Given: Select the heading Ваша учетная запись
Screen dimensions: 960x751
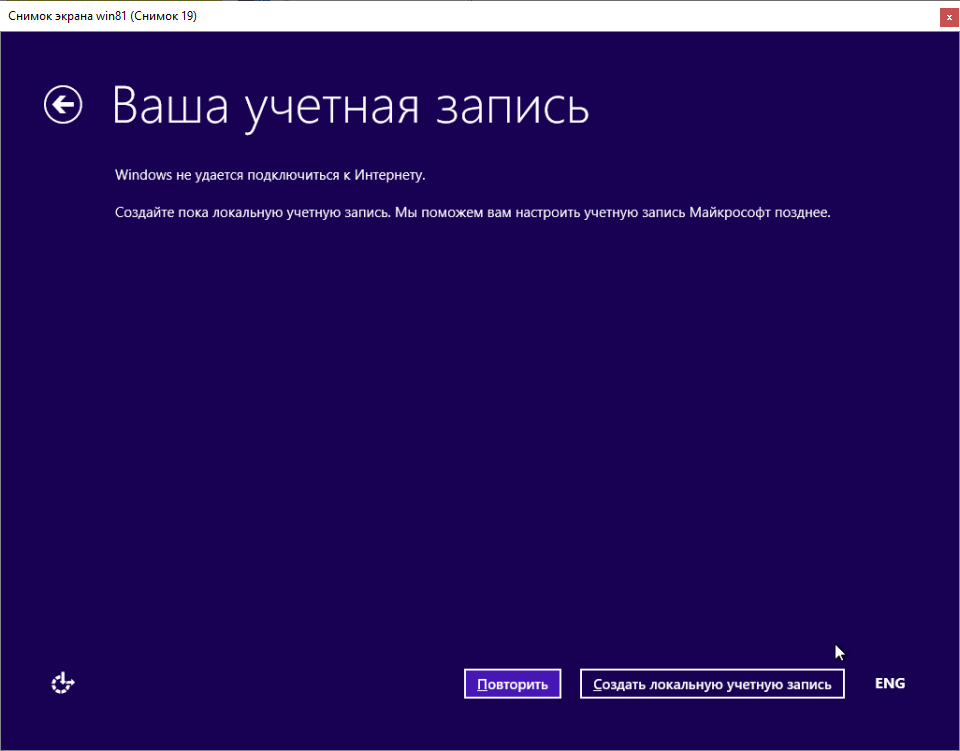Looking at the screenshot, I should [350, 106].
